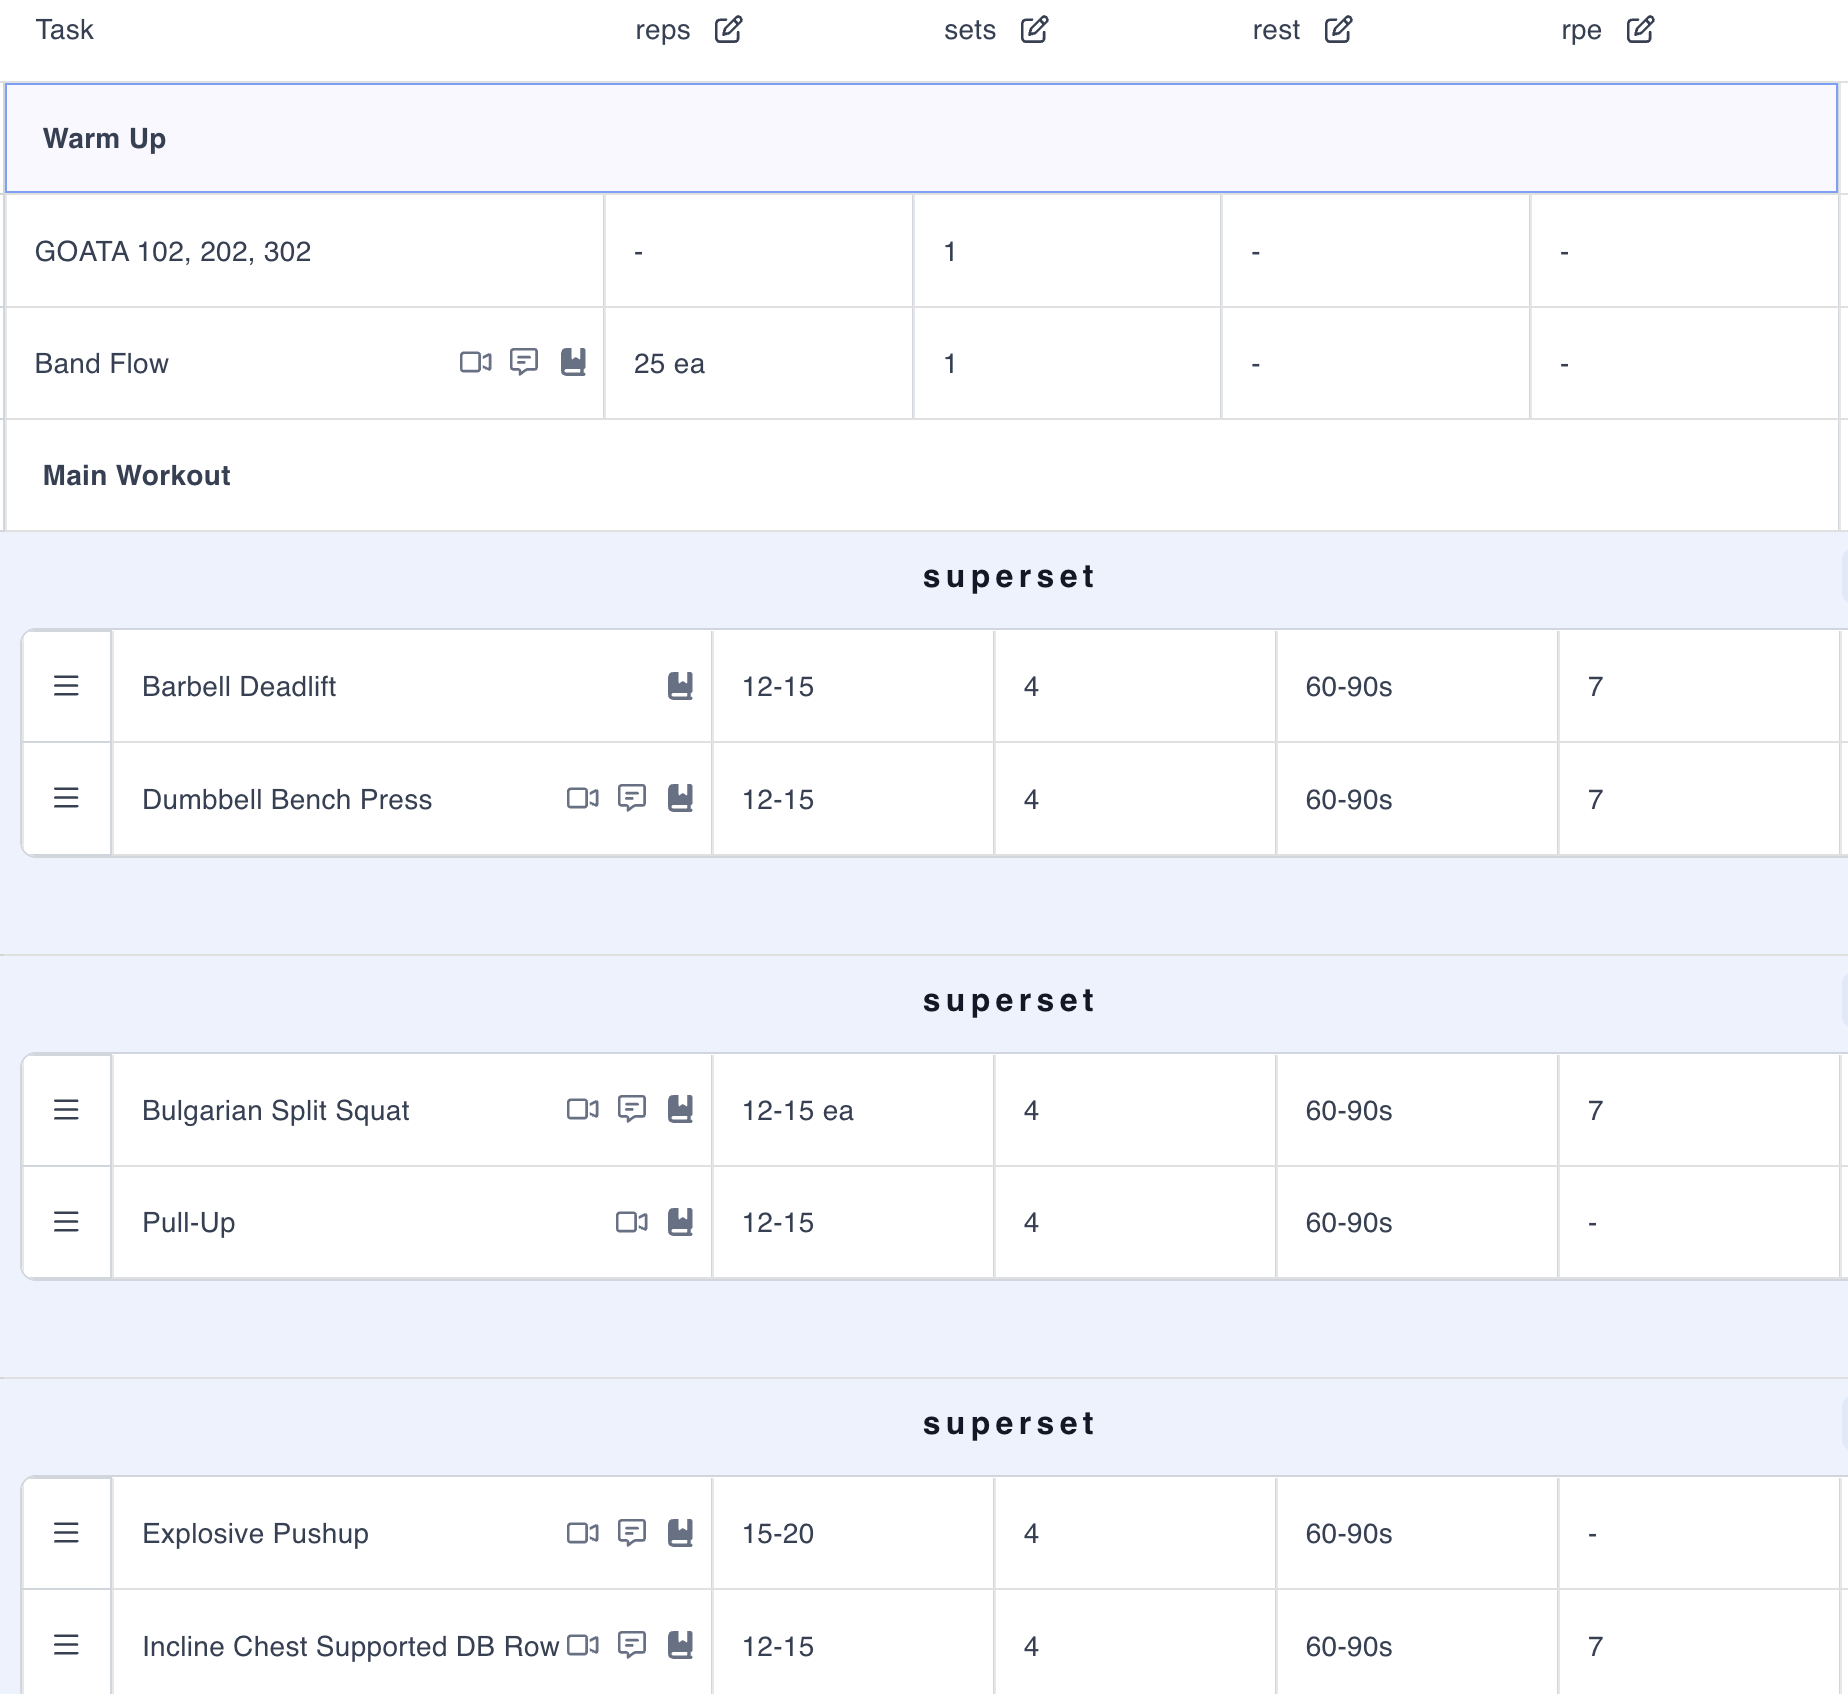Click the reps cell for Band Flow
1848x1694 pixels.
pos(758,363)
